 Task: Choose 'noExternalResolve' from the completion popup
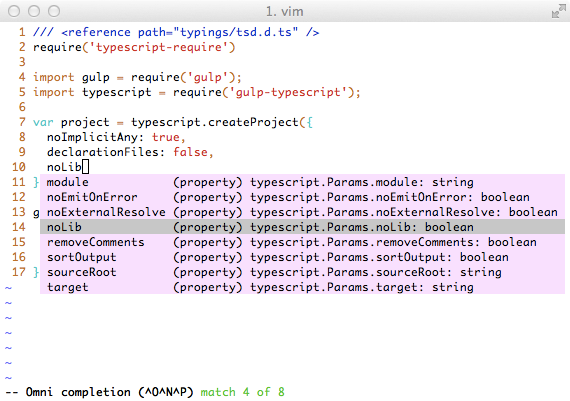(302, 212)
